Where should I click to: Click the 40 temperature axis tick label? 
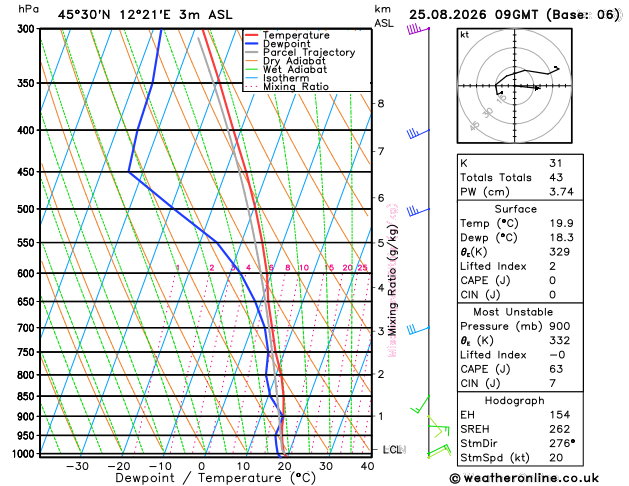click(x=367, y=466)
